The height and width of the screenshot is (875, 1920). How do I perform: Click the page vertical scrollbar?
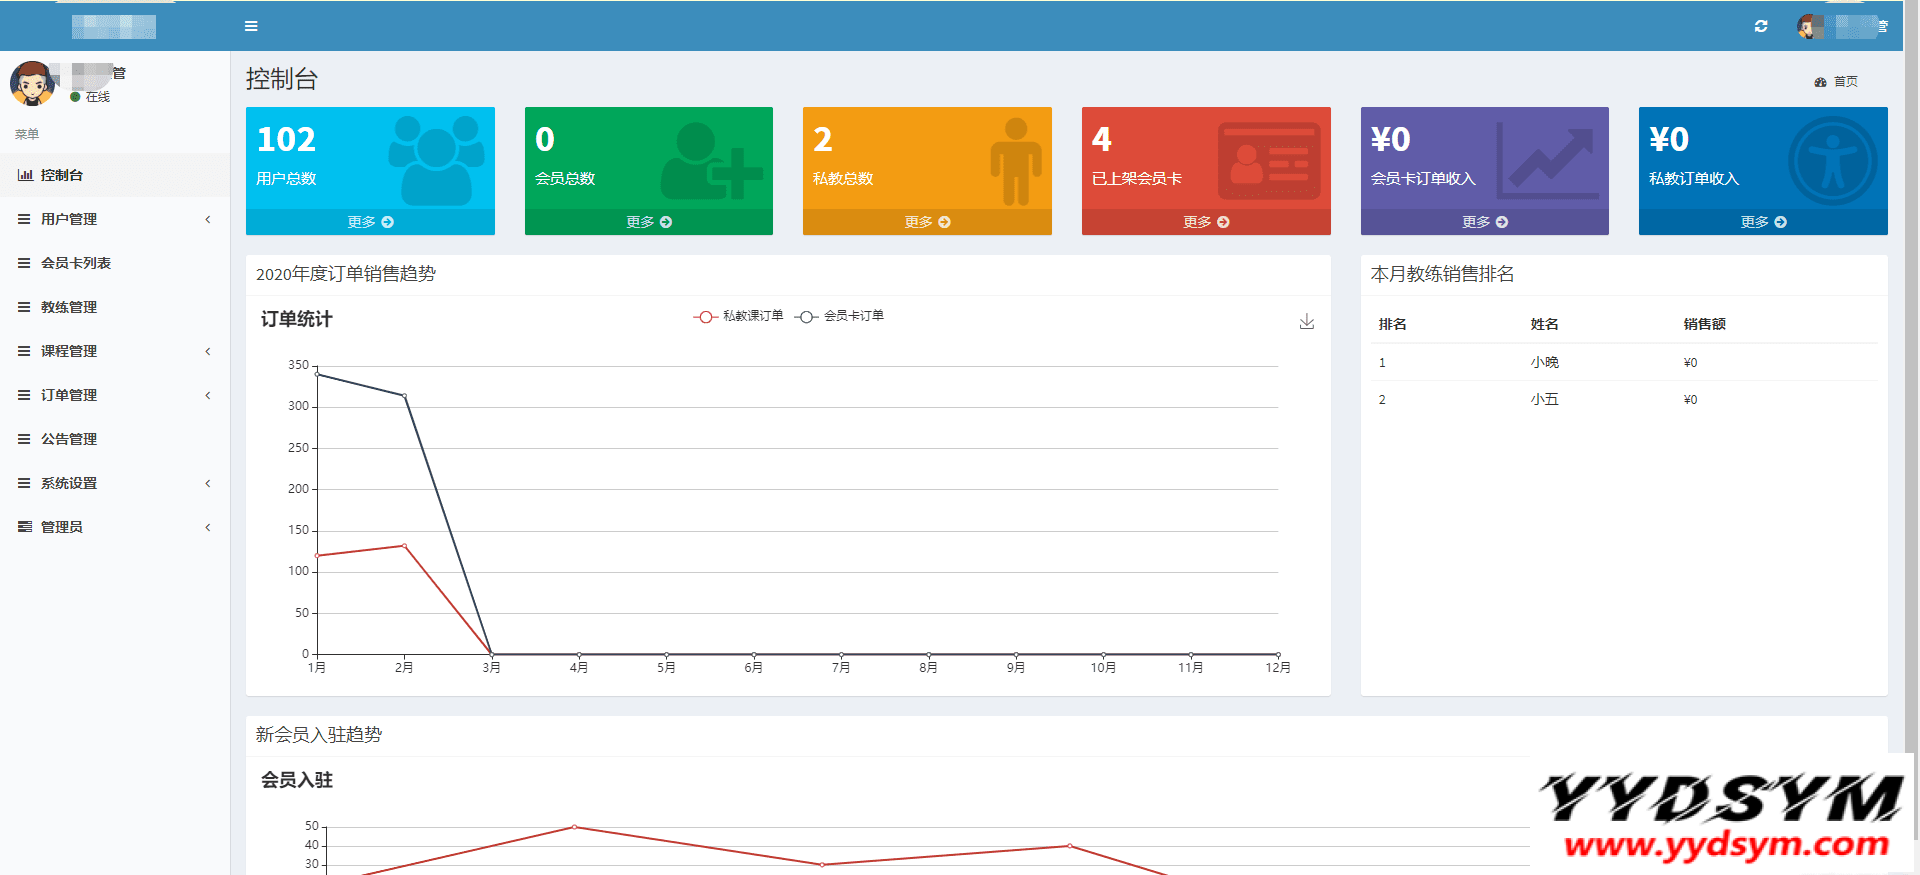1911,400
